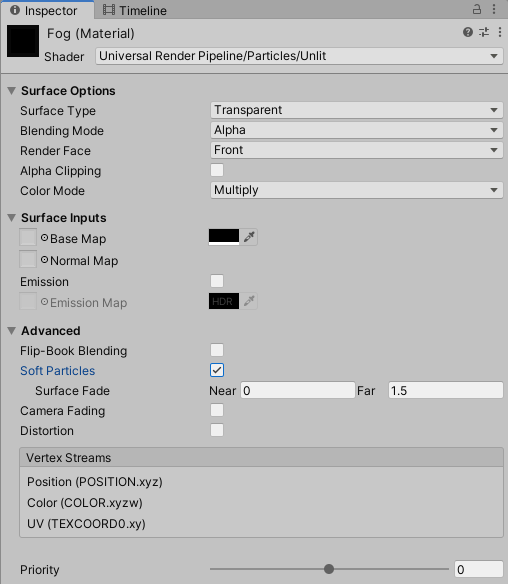Click the Surface Type label

tap(58, 111)
